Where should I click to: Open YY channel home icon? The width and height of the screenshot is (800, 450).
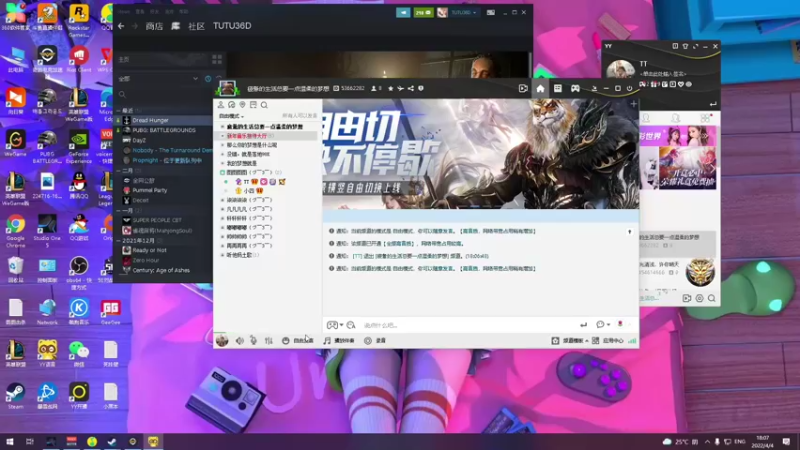[540, 88]
